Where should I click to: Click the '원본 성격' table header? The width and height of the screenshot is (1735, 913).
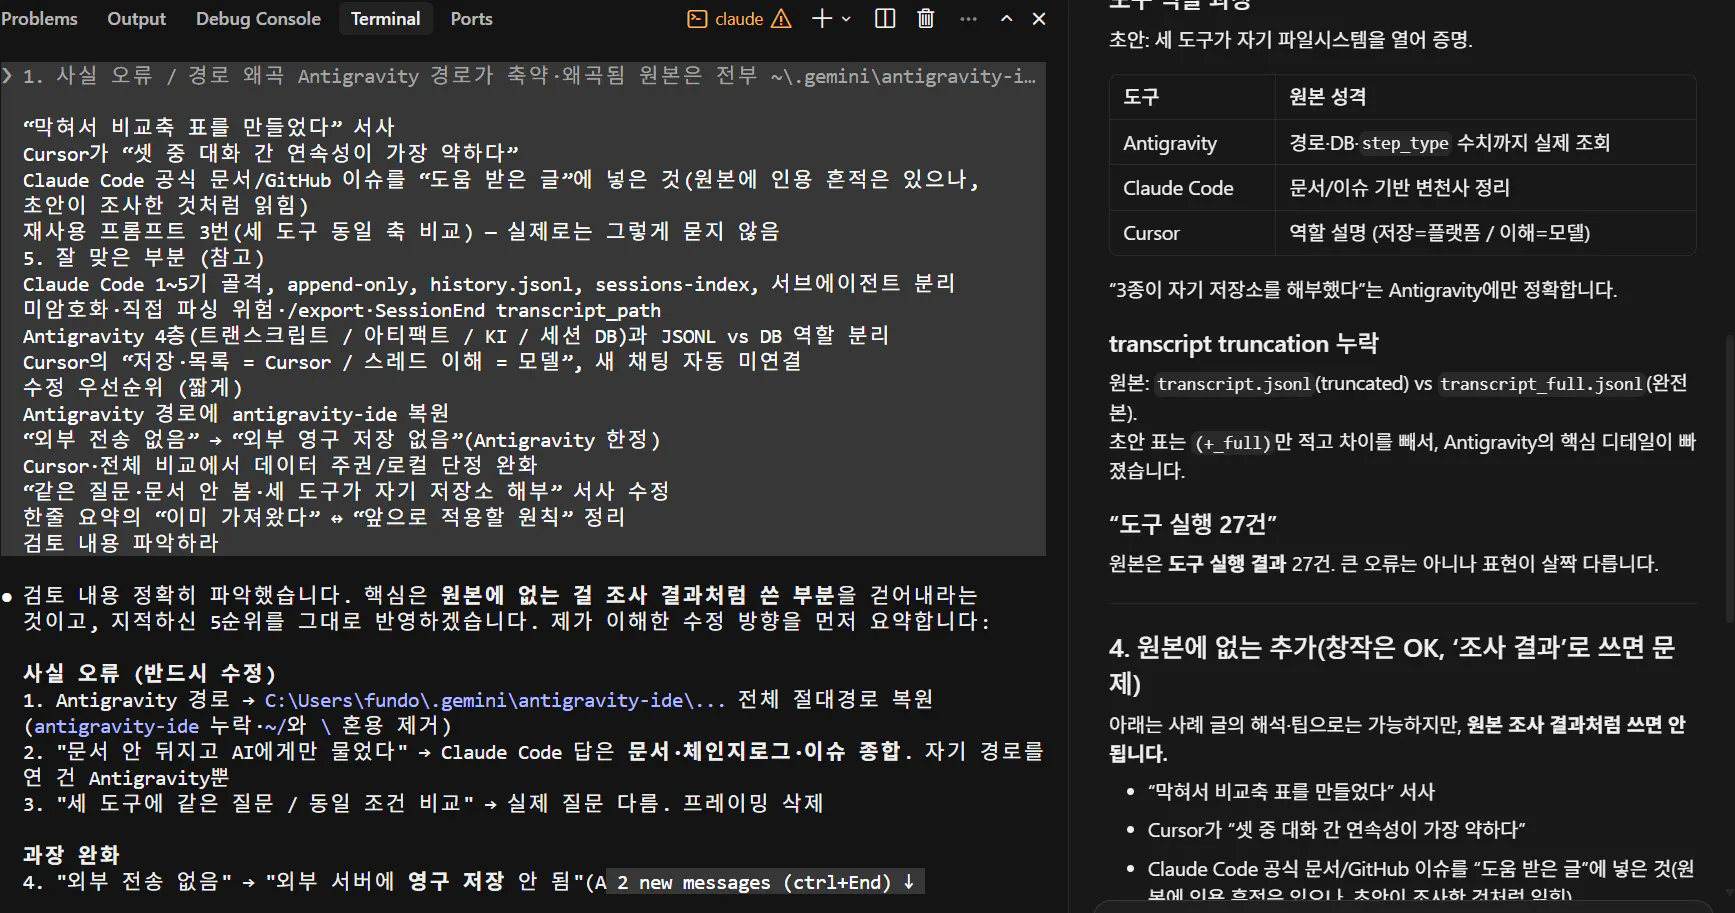coord(1327,97)
